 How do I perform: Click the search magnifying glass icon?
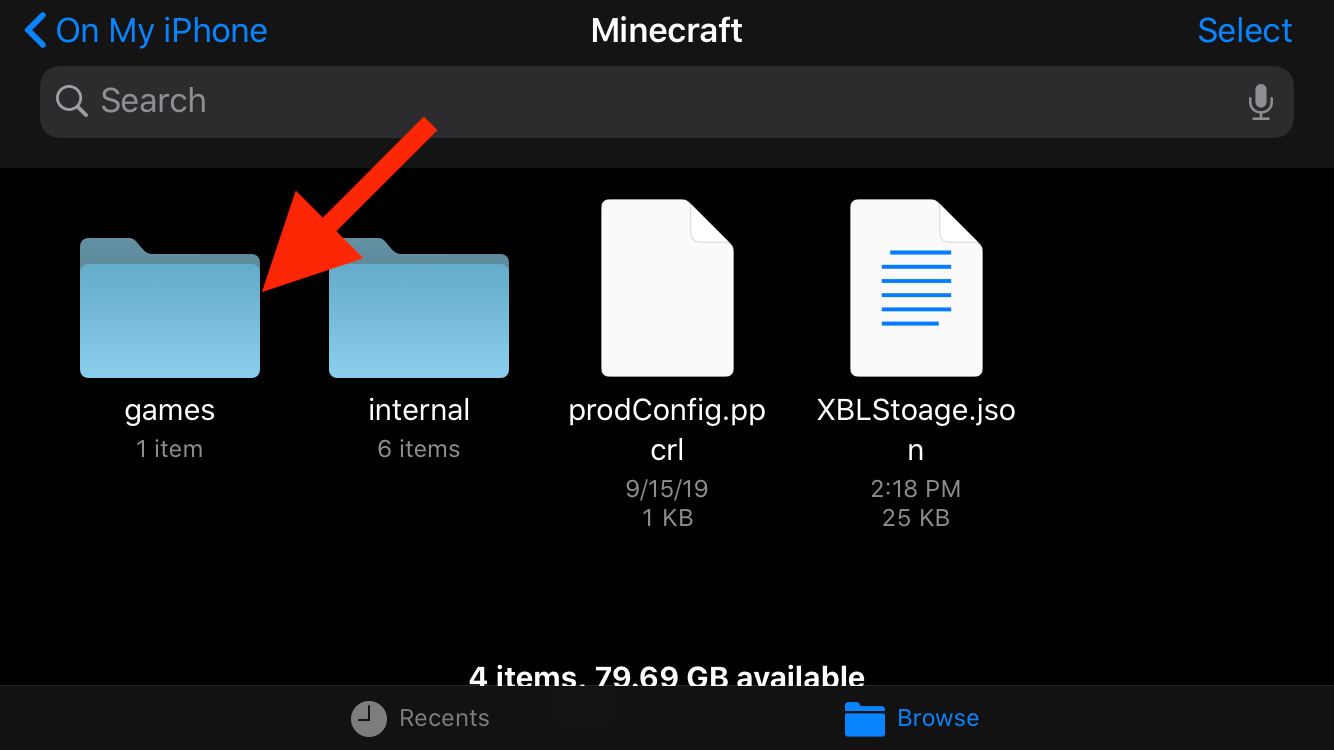point(71,101)
